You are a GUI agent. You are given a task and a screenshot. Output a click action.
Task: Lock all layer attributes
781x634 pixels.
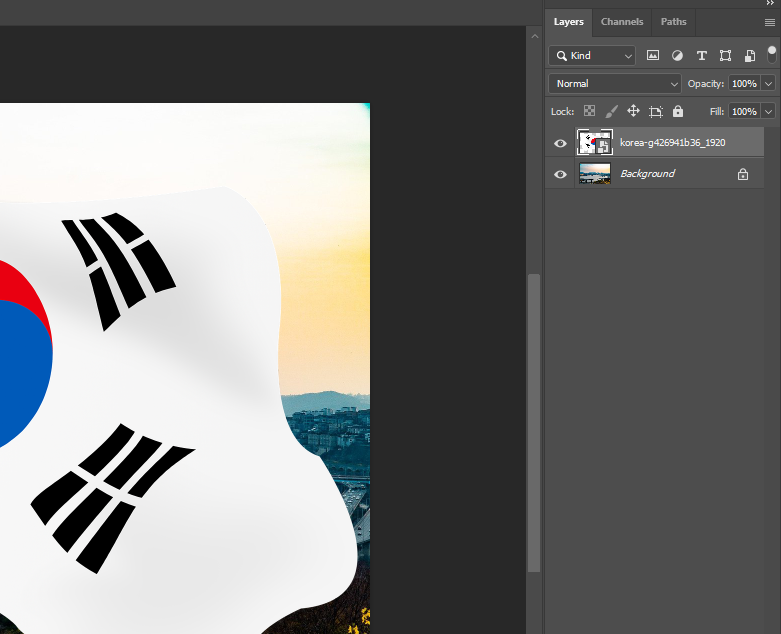(678, 111)
